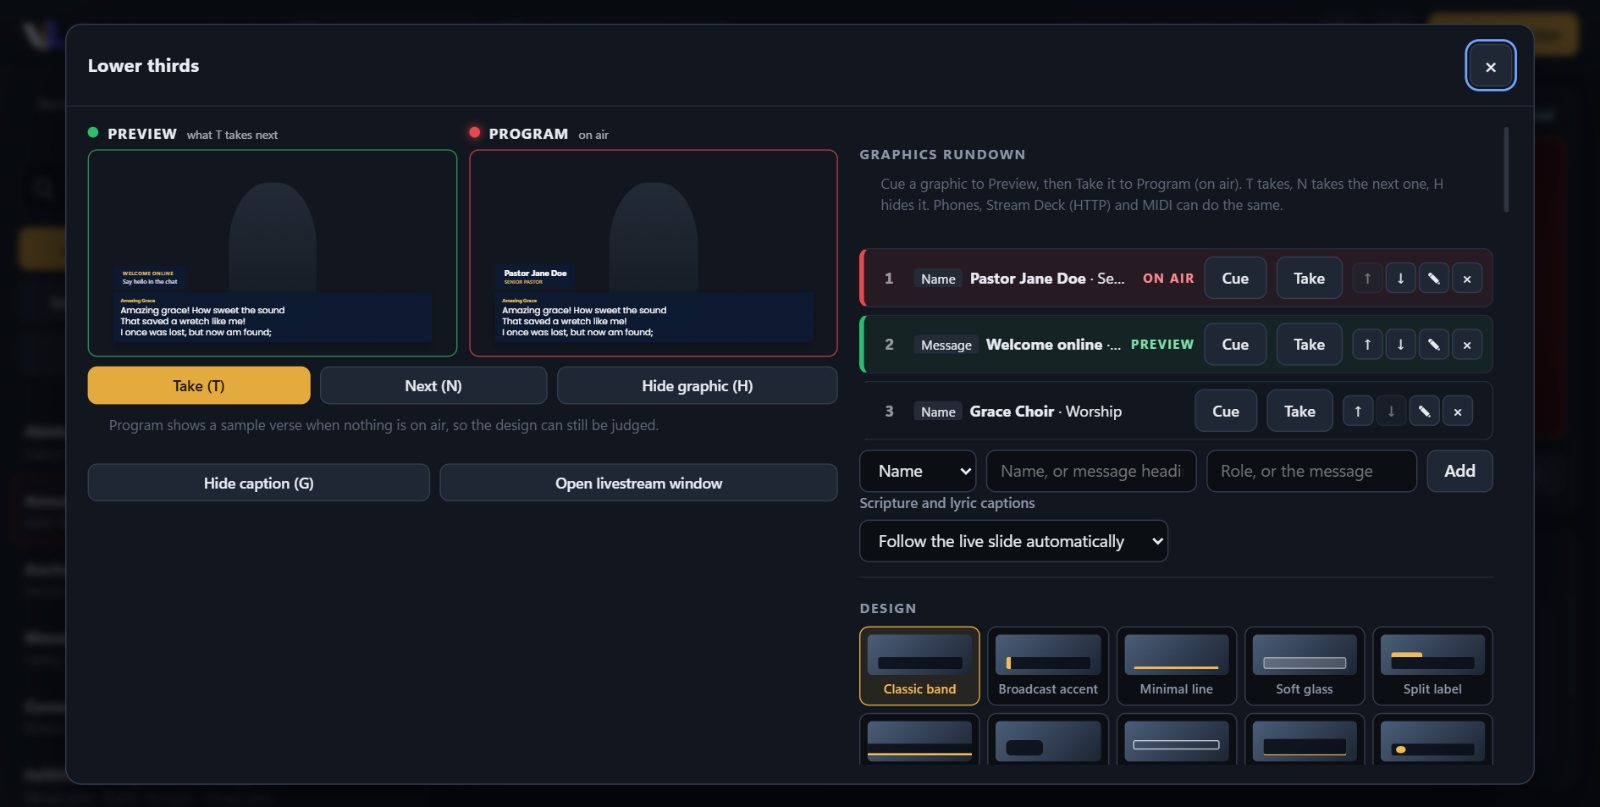The image size is (1600, 807).
Task: Open the Name type dropdown
Action: point(918,471)
